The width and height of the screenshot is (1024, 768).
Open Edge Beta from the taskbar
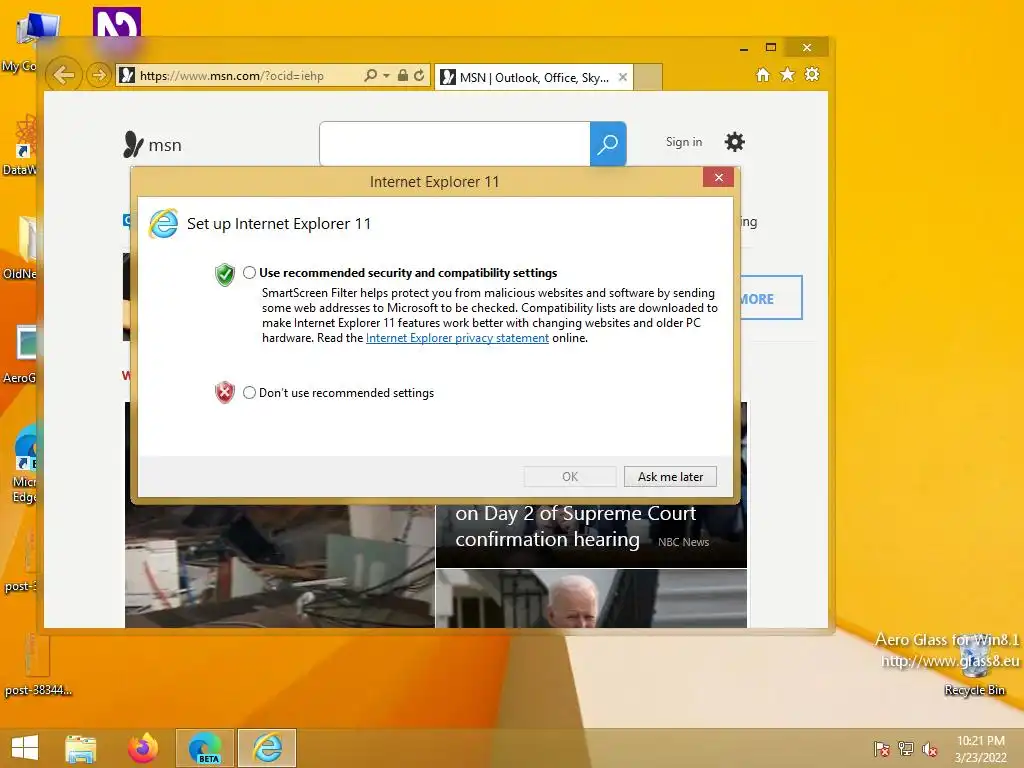205,748
